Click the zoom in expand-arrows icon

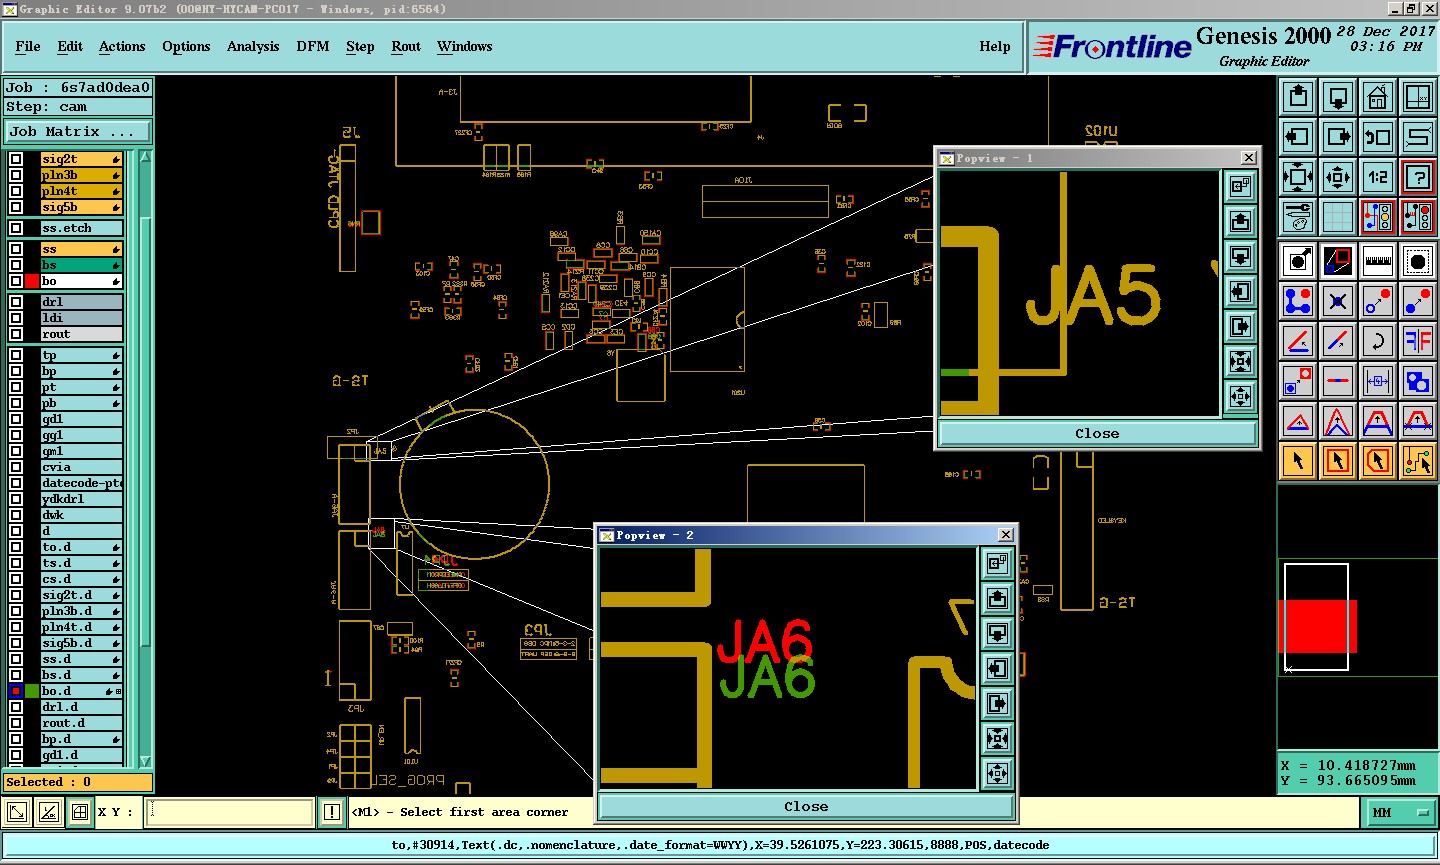coord(1298,177)
